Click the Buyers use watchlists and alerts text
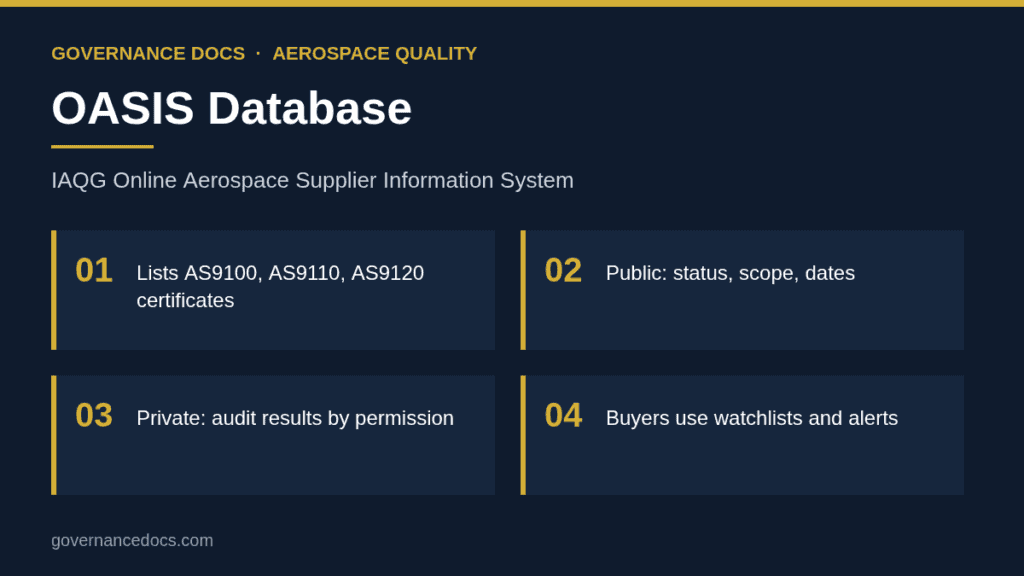Image resolution: width=1024 pixels, height=576 pixels. (x=752, y=418)
